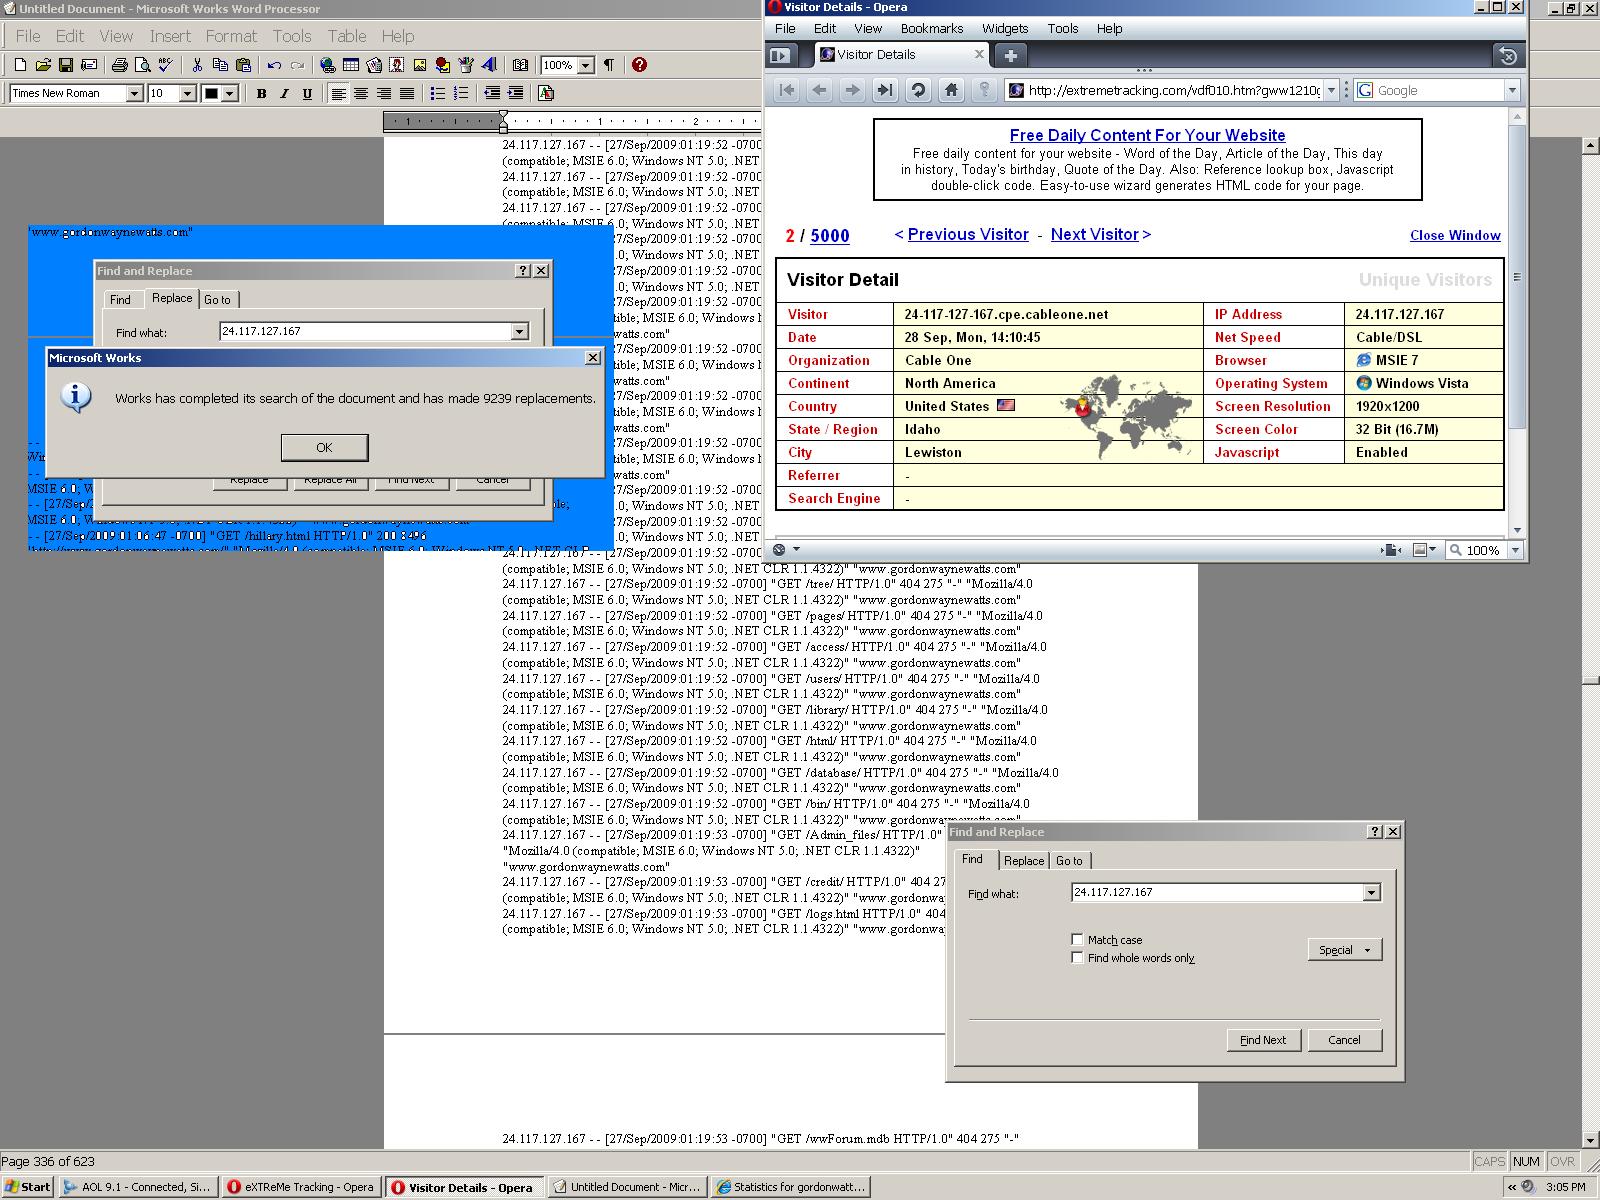Enable Find whole words only checkbox
Image resolution: width=1600 pixels, height=1200 pixels.
pyautogui.click(x=1077, y=957)
